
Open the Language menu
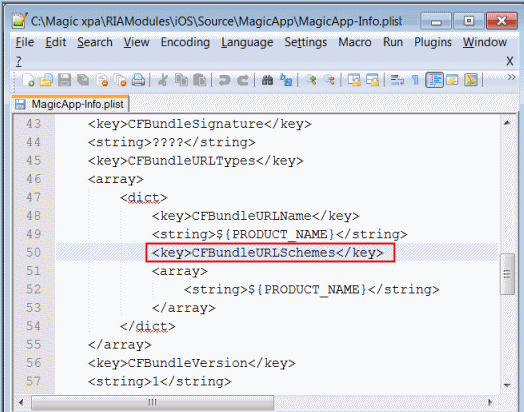(247, 42)
